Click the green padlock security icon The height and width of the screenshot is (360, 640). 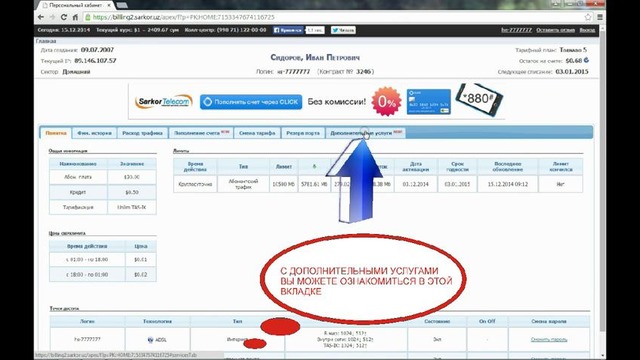point(88,17)
